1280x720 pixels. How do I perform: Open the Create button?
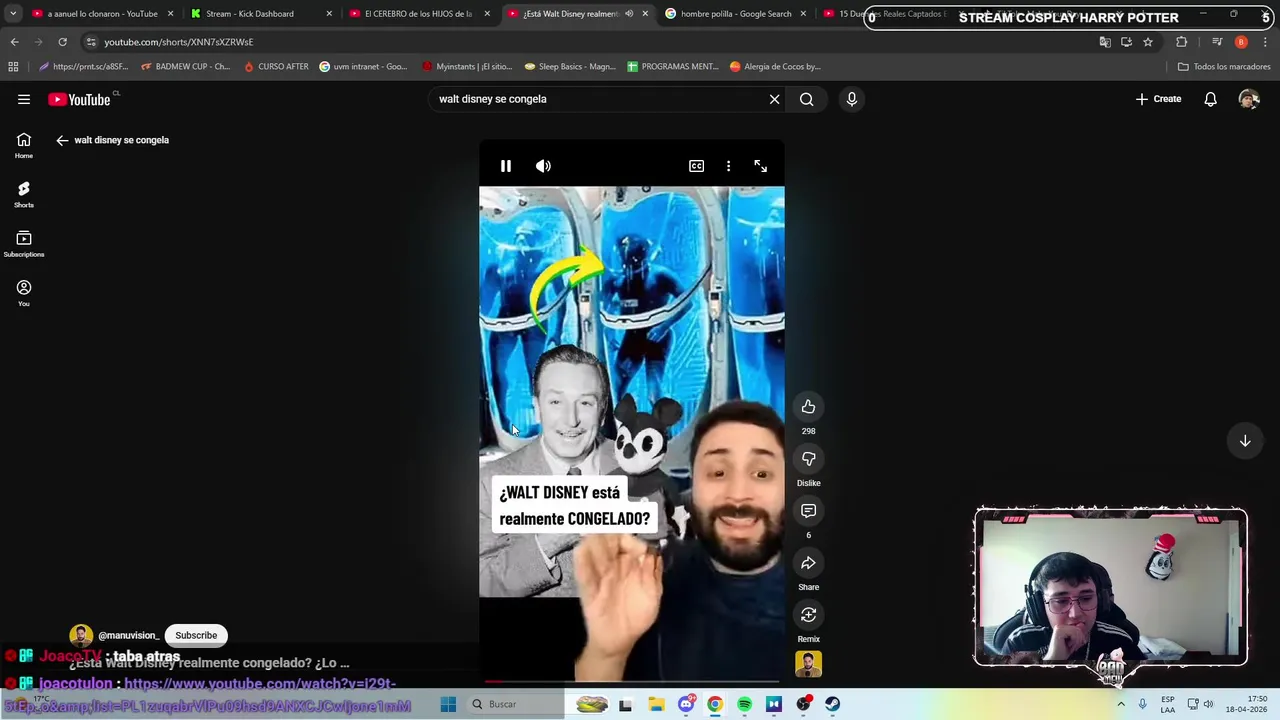[1158, 99]
